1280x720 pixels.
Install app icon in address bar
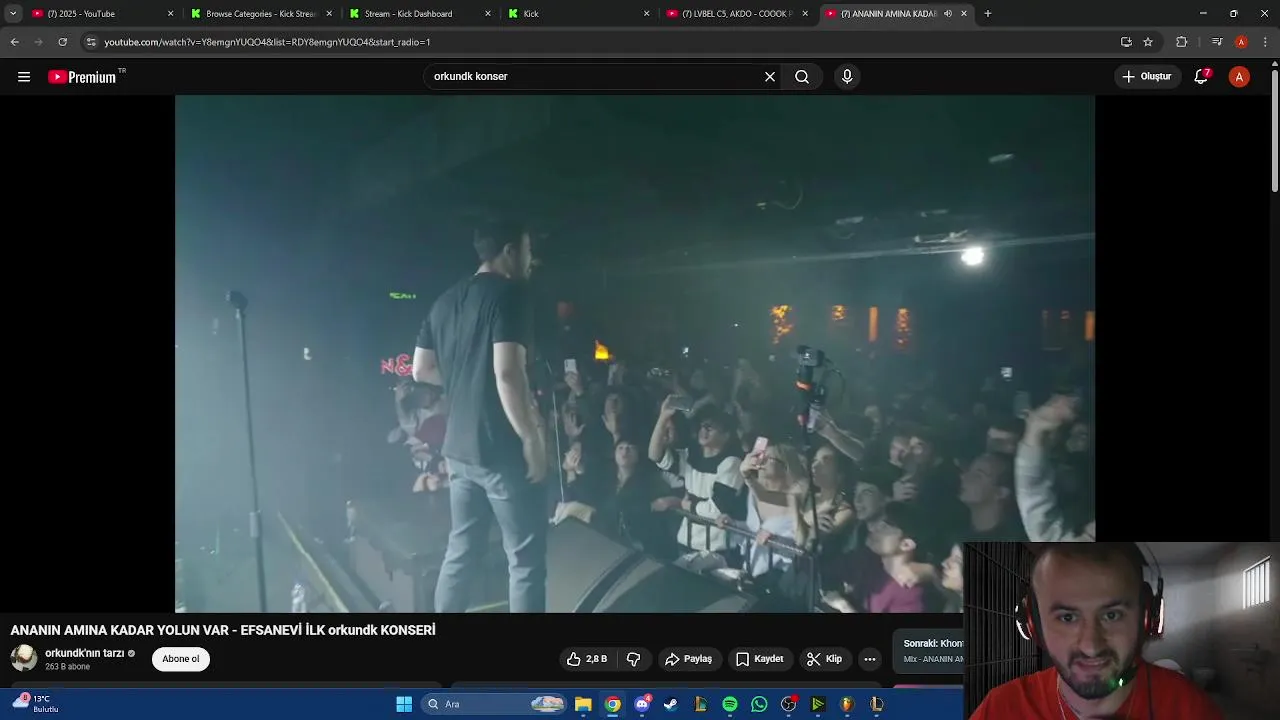1126,42
